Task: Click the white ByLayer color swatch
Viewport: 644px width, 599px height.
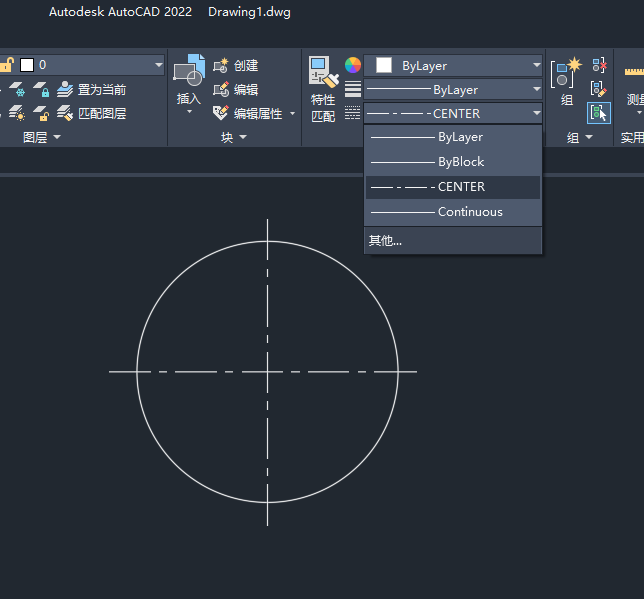Action: point(384,65)
